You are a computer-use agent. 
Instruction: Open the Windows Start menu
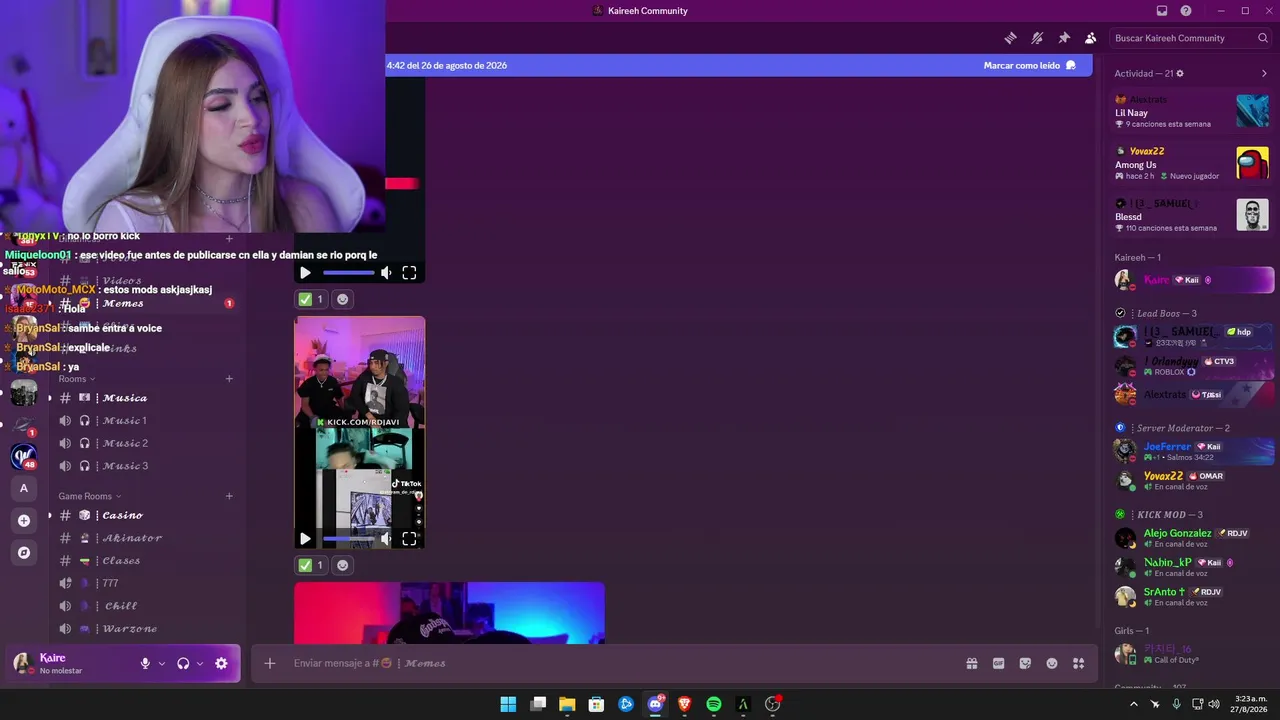point(508,704)
